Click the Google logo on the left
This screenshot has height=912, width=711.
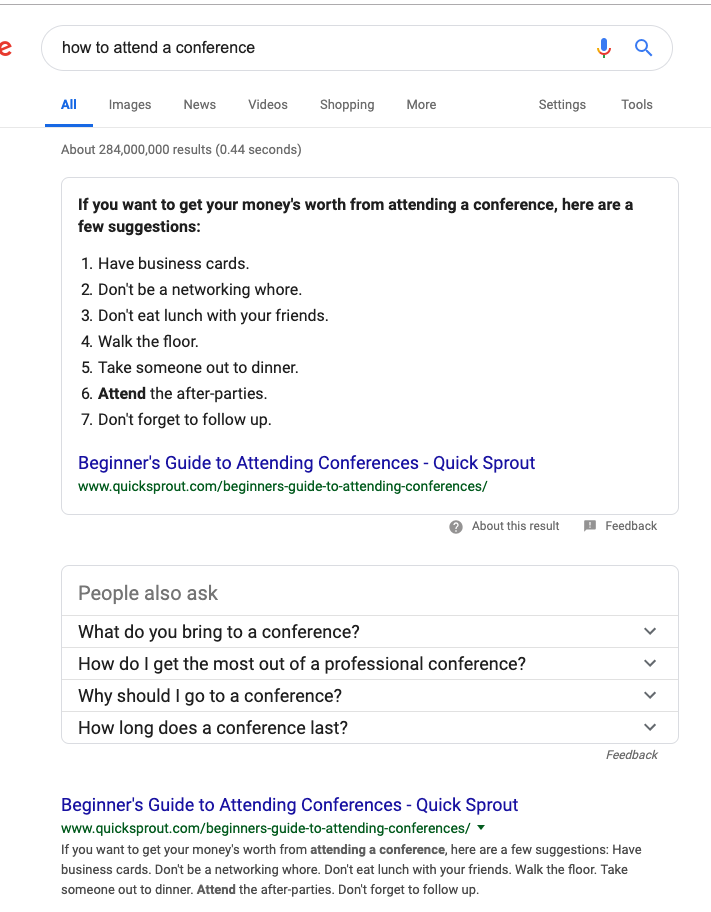point(6,47)
